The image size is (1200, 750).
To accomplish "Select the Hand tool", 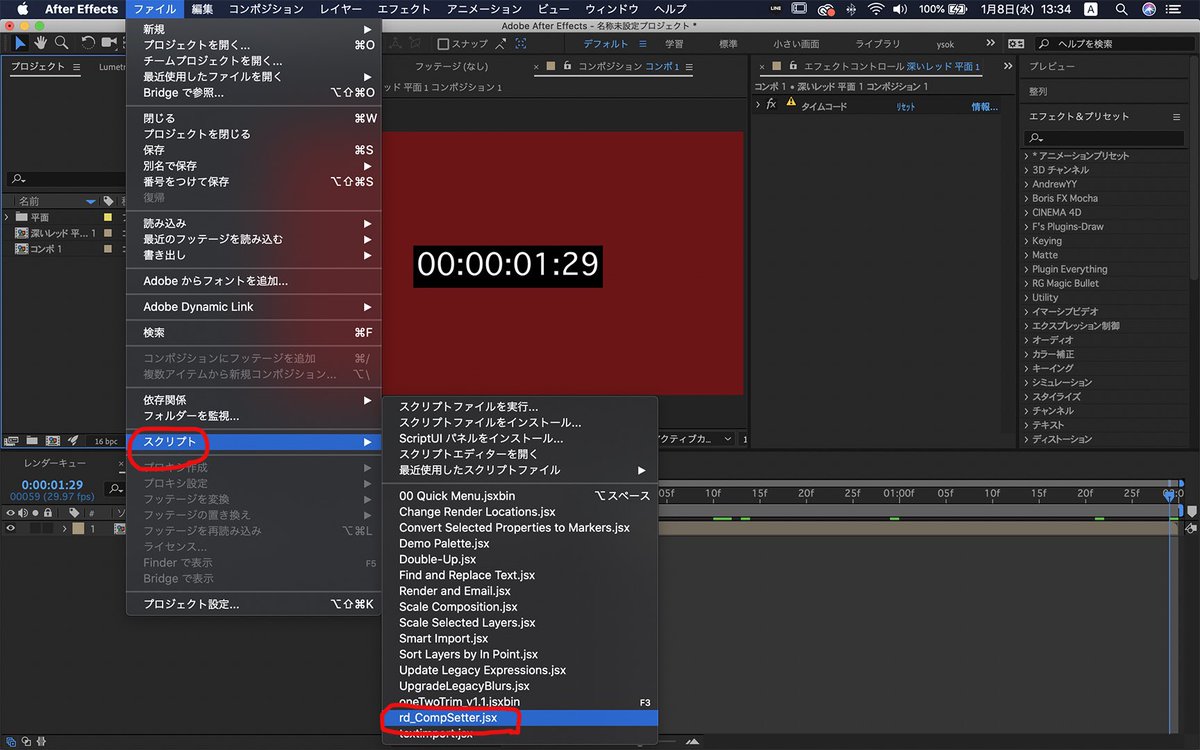I will pyautogui.click(x=41, y=43).
